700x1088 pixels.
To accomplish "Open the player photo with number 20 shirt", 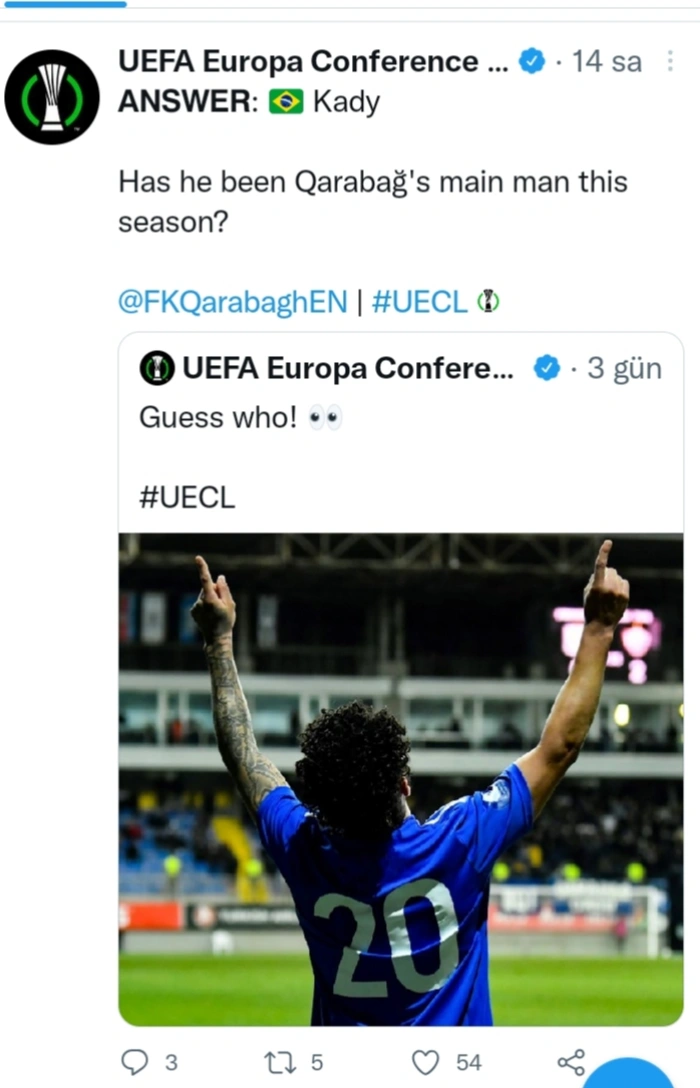I will click(400, 780).
